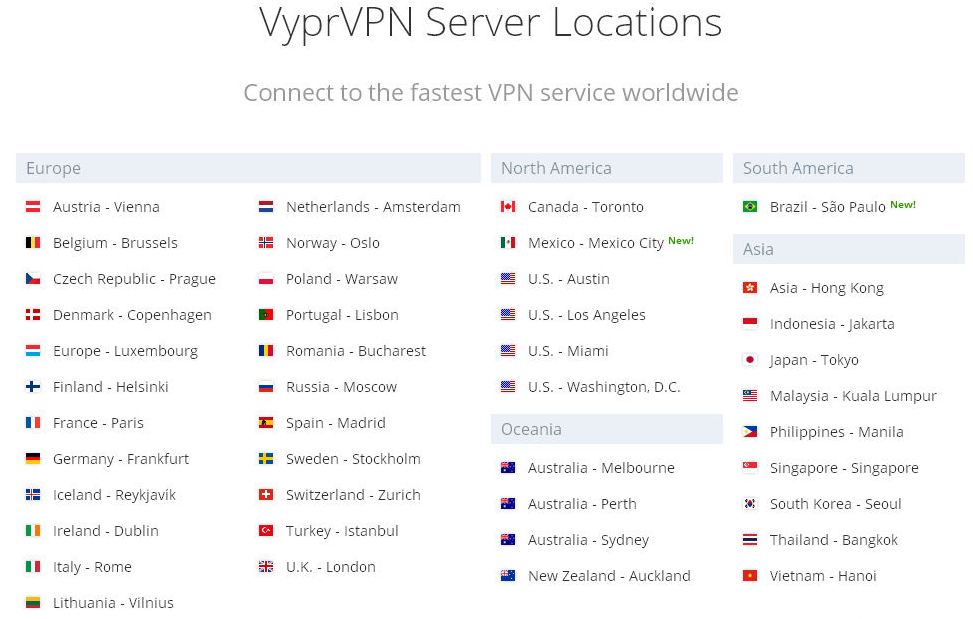Click the Philippines flag icon
Image resolution: width=973 pixels, height=619 pixels.
[750, 432]
